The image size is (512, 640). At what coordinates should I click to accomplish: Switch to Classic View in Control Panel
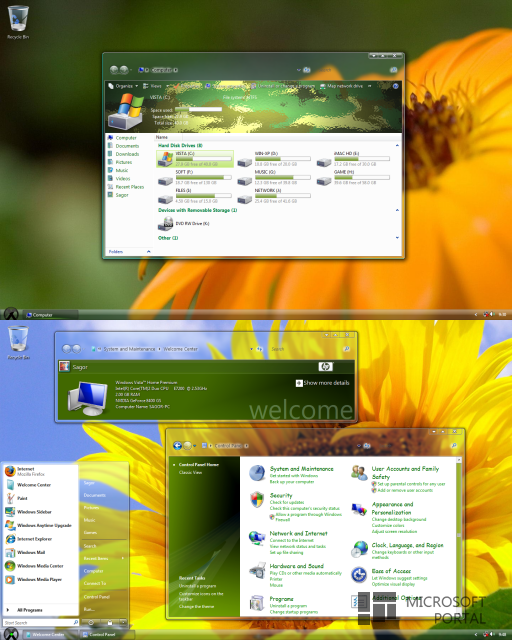point(190,472)
